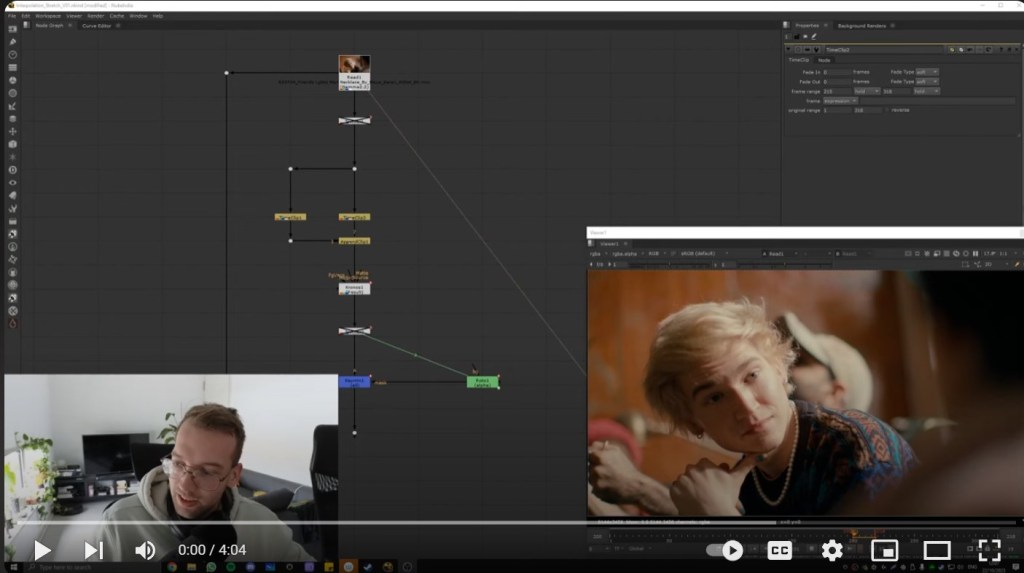Click the pencil icon in Properties toolbar
The image size is (1024, 573).
pos(814,37)
